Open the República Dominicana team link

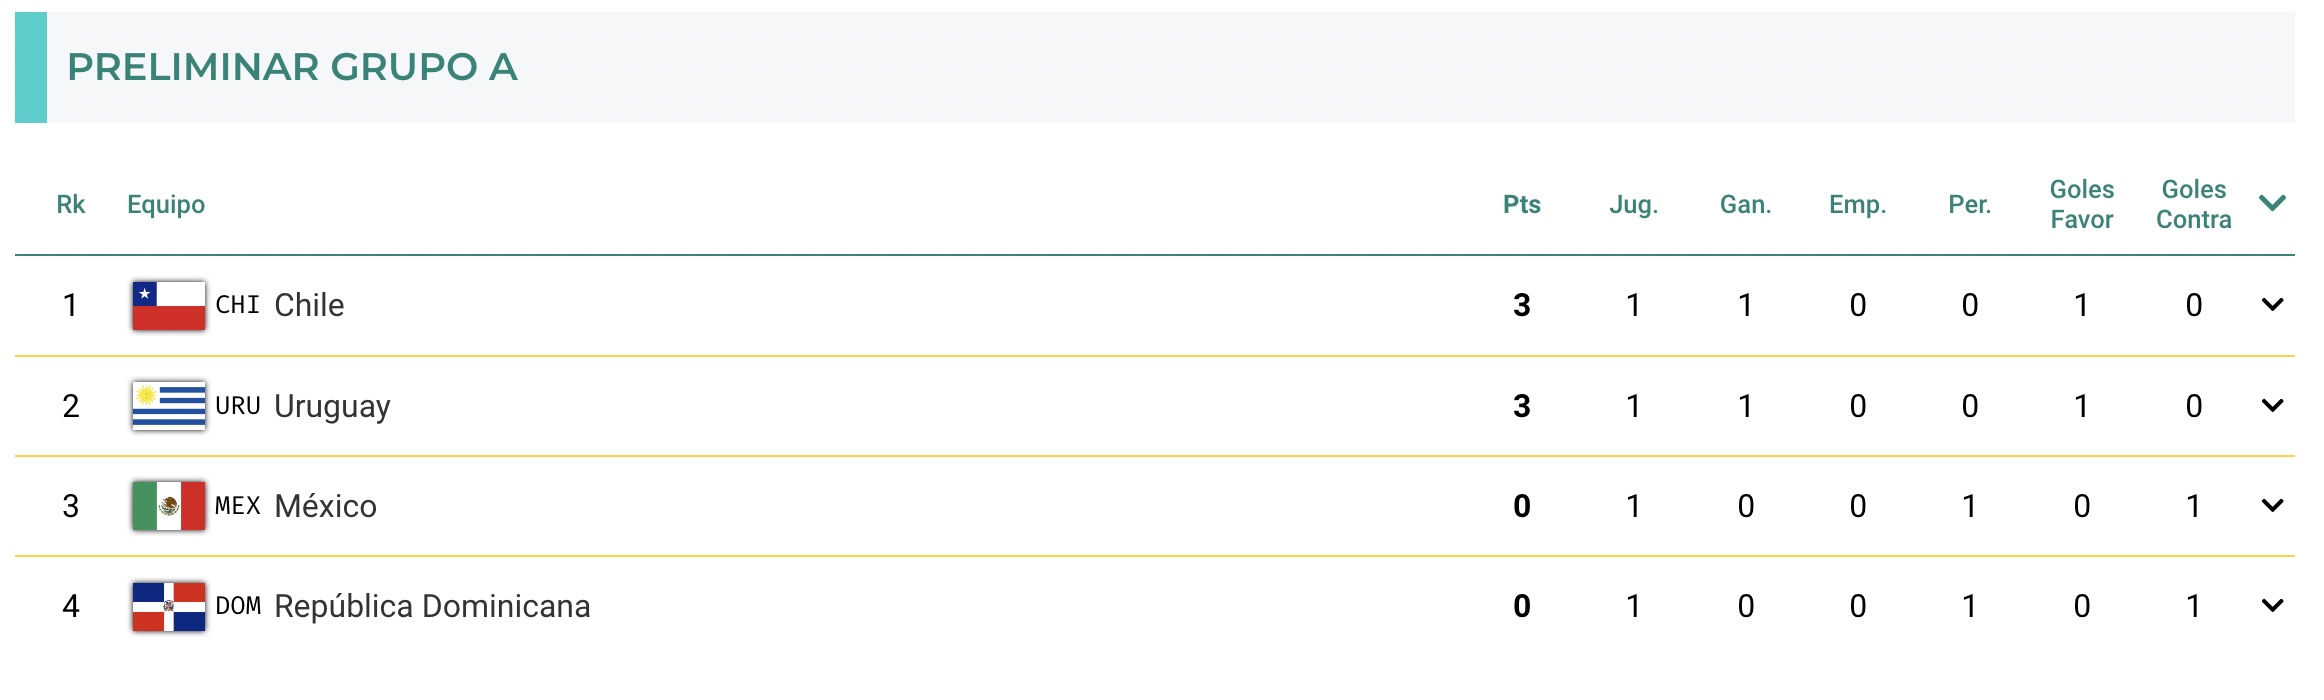pos(432,606)
